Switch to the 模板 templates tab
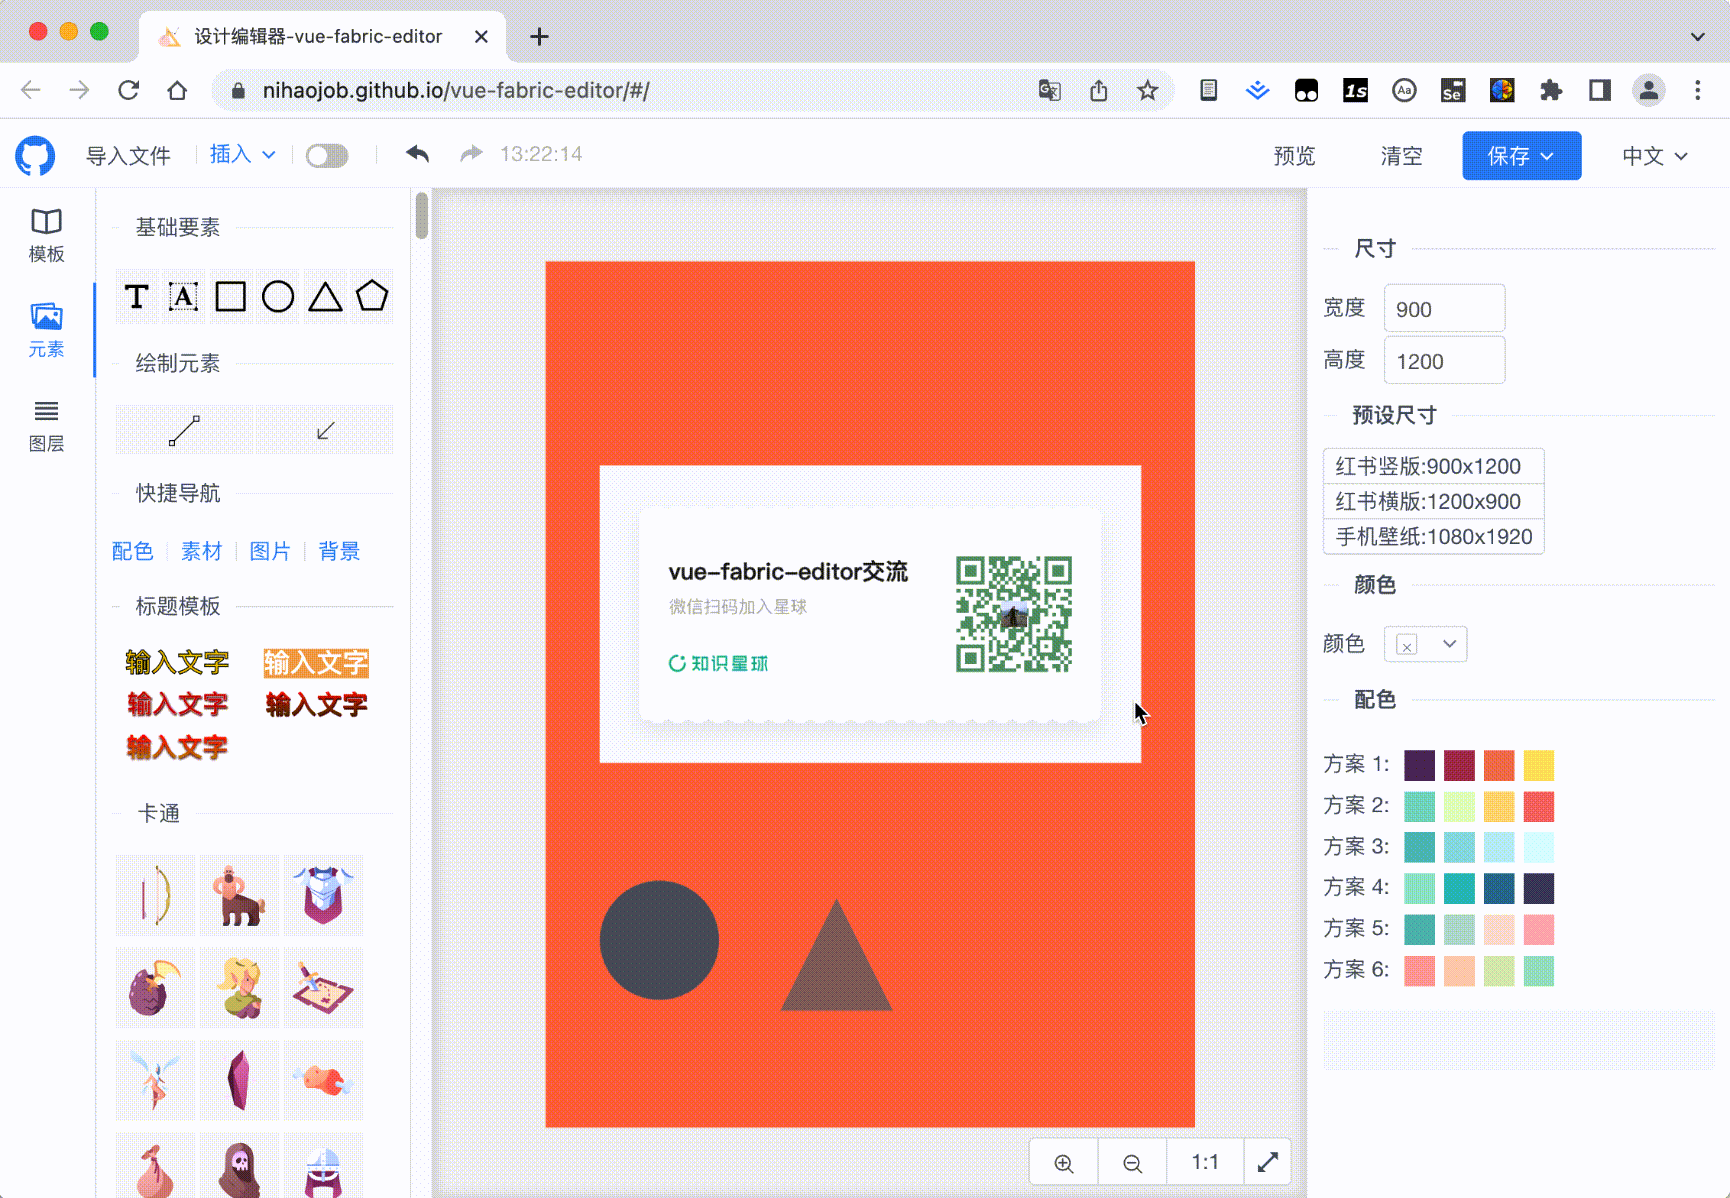Screen dimensions: 1730x1198 pyautogui.click(x=46, y=235)
